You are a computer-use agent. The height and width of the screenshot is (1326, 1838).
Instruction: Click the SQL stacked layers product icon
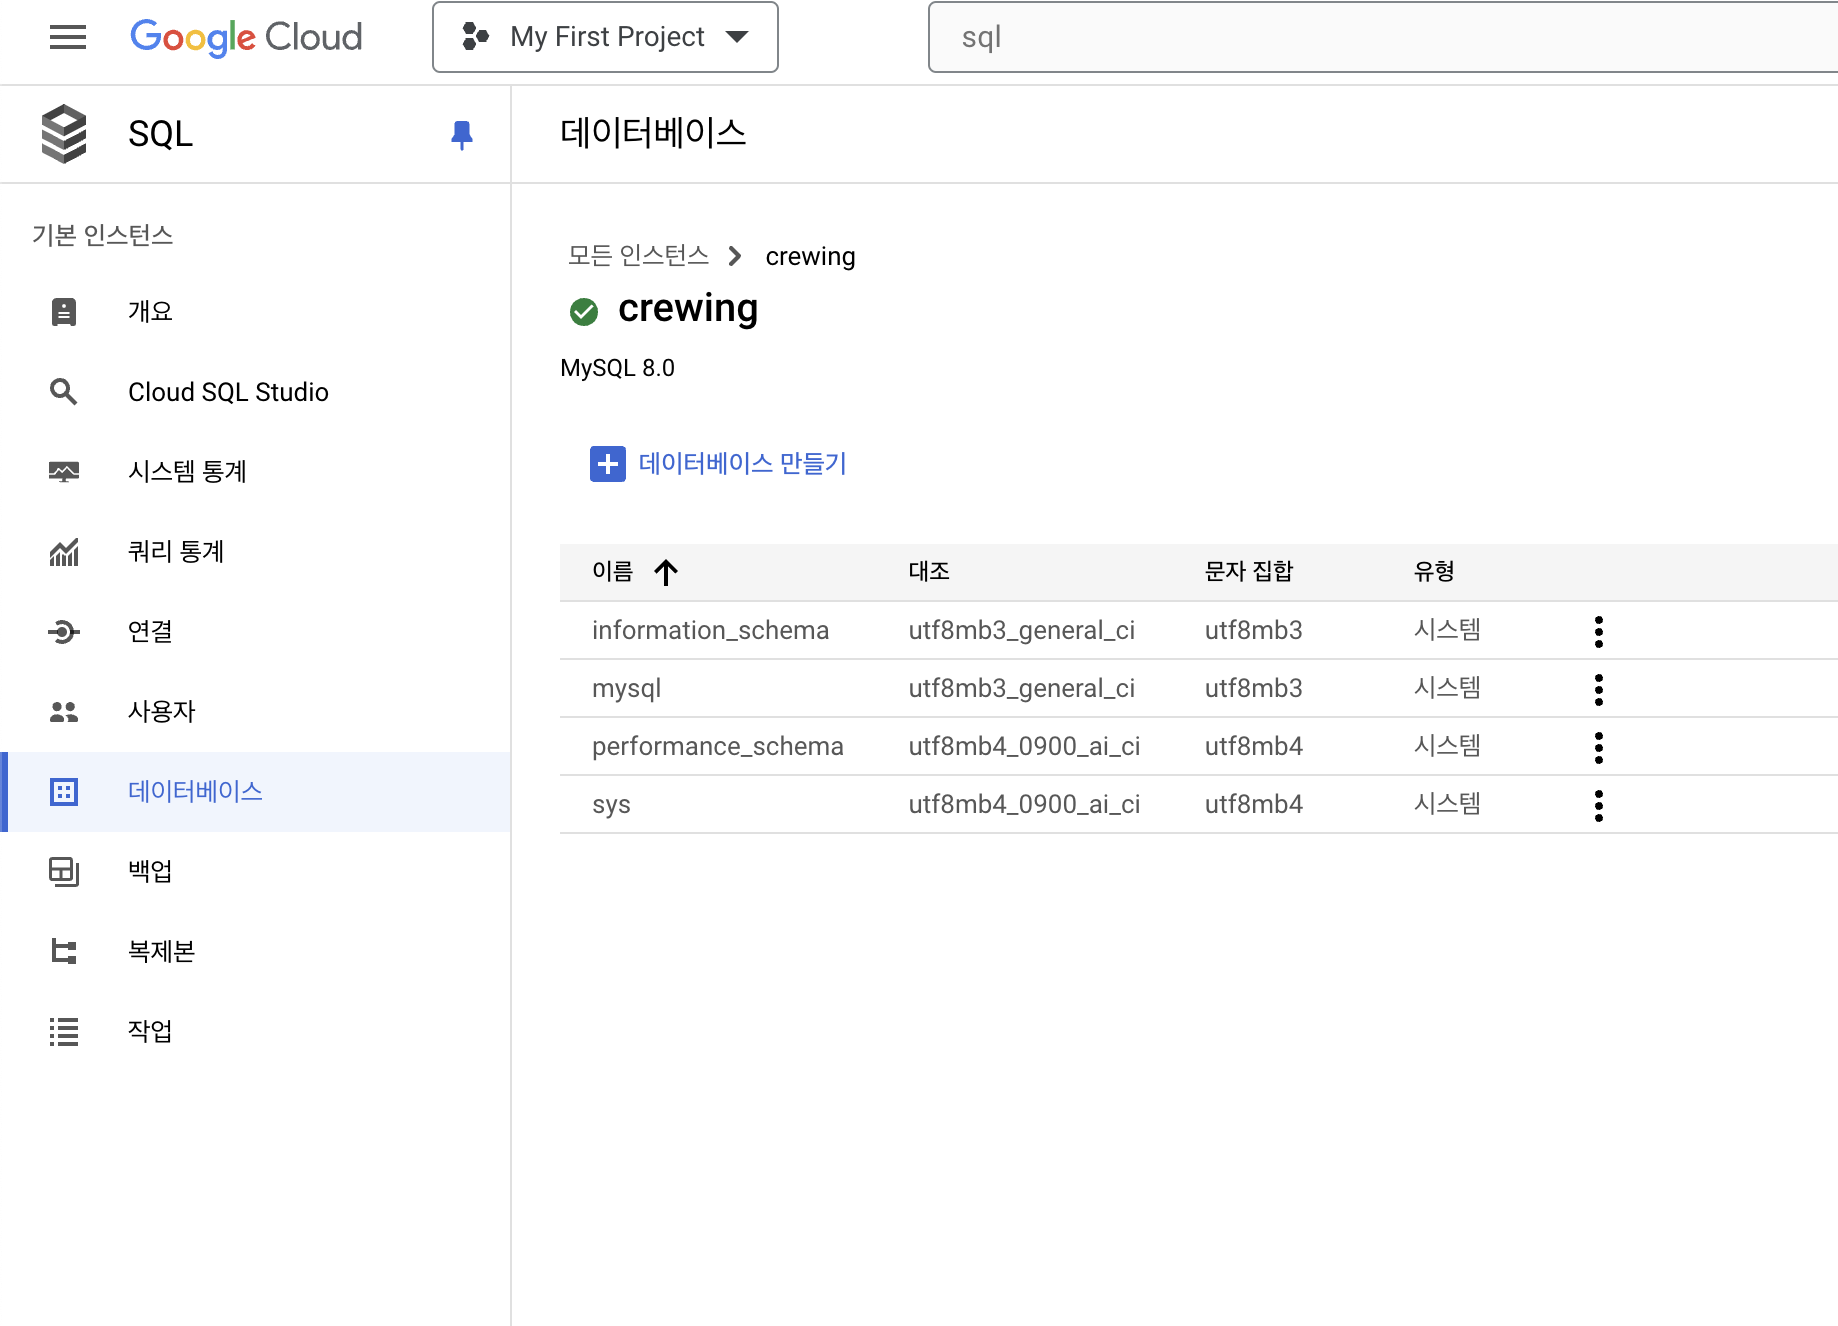pos(64,134)
